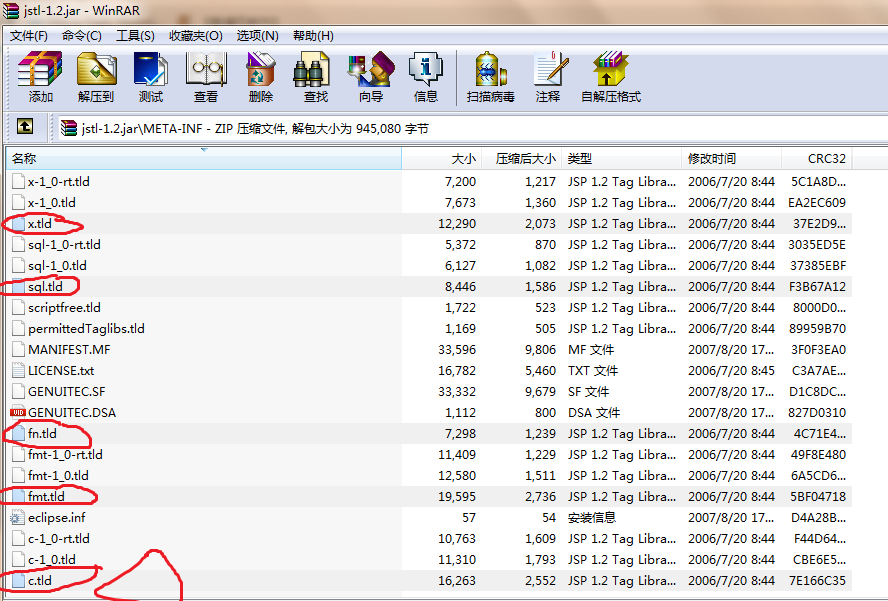Click CRC32 value F3B67A12
Image resolution: width=888 pixels, height=601 pixels.
tap(817, 287)
